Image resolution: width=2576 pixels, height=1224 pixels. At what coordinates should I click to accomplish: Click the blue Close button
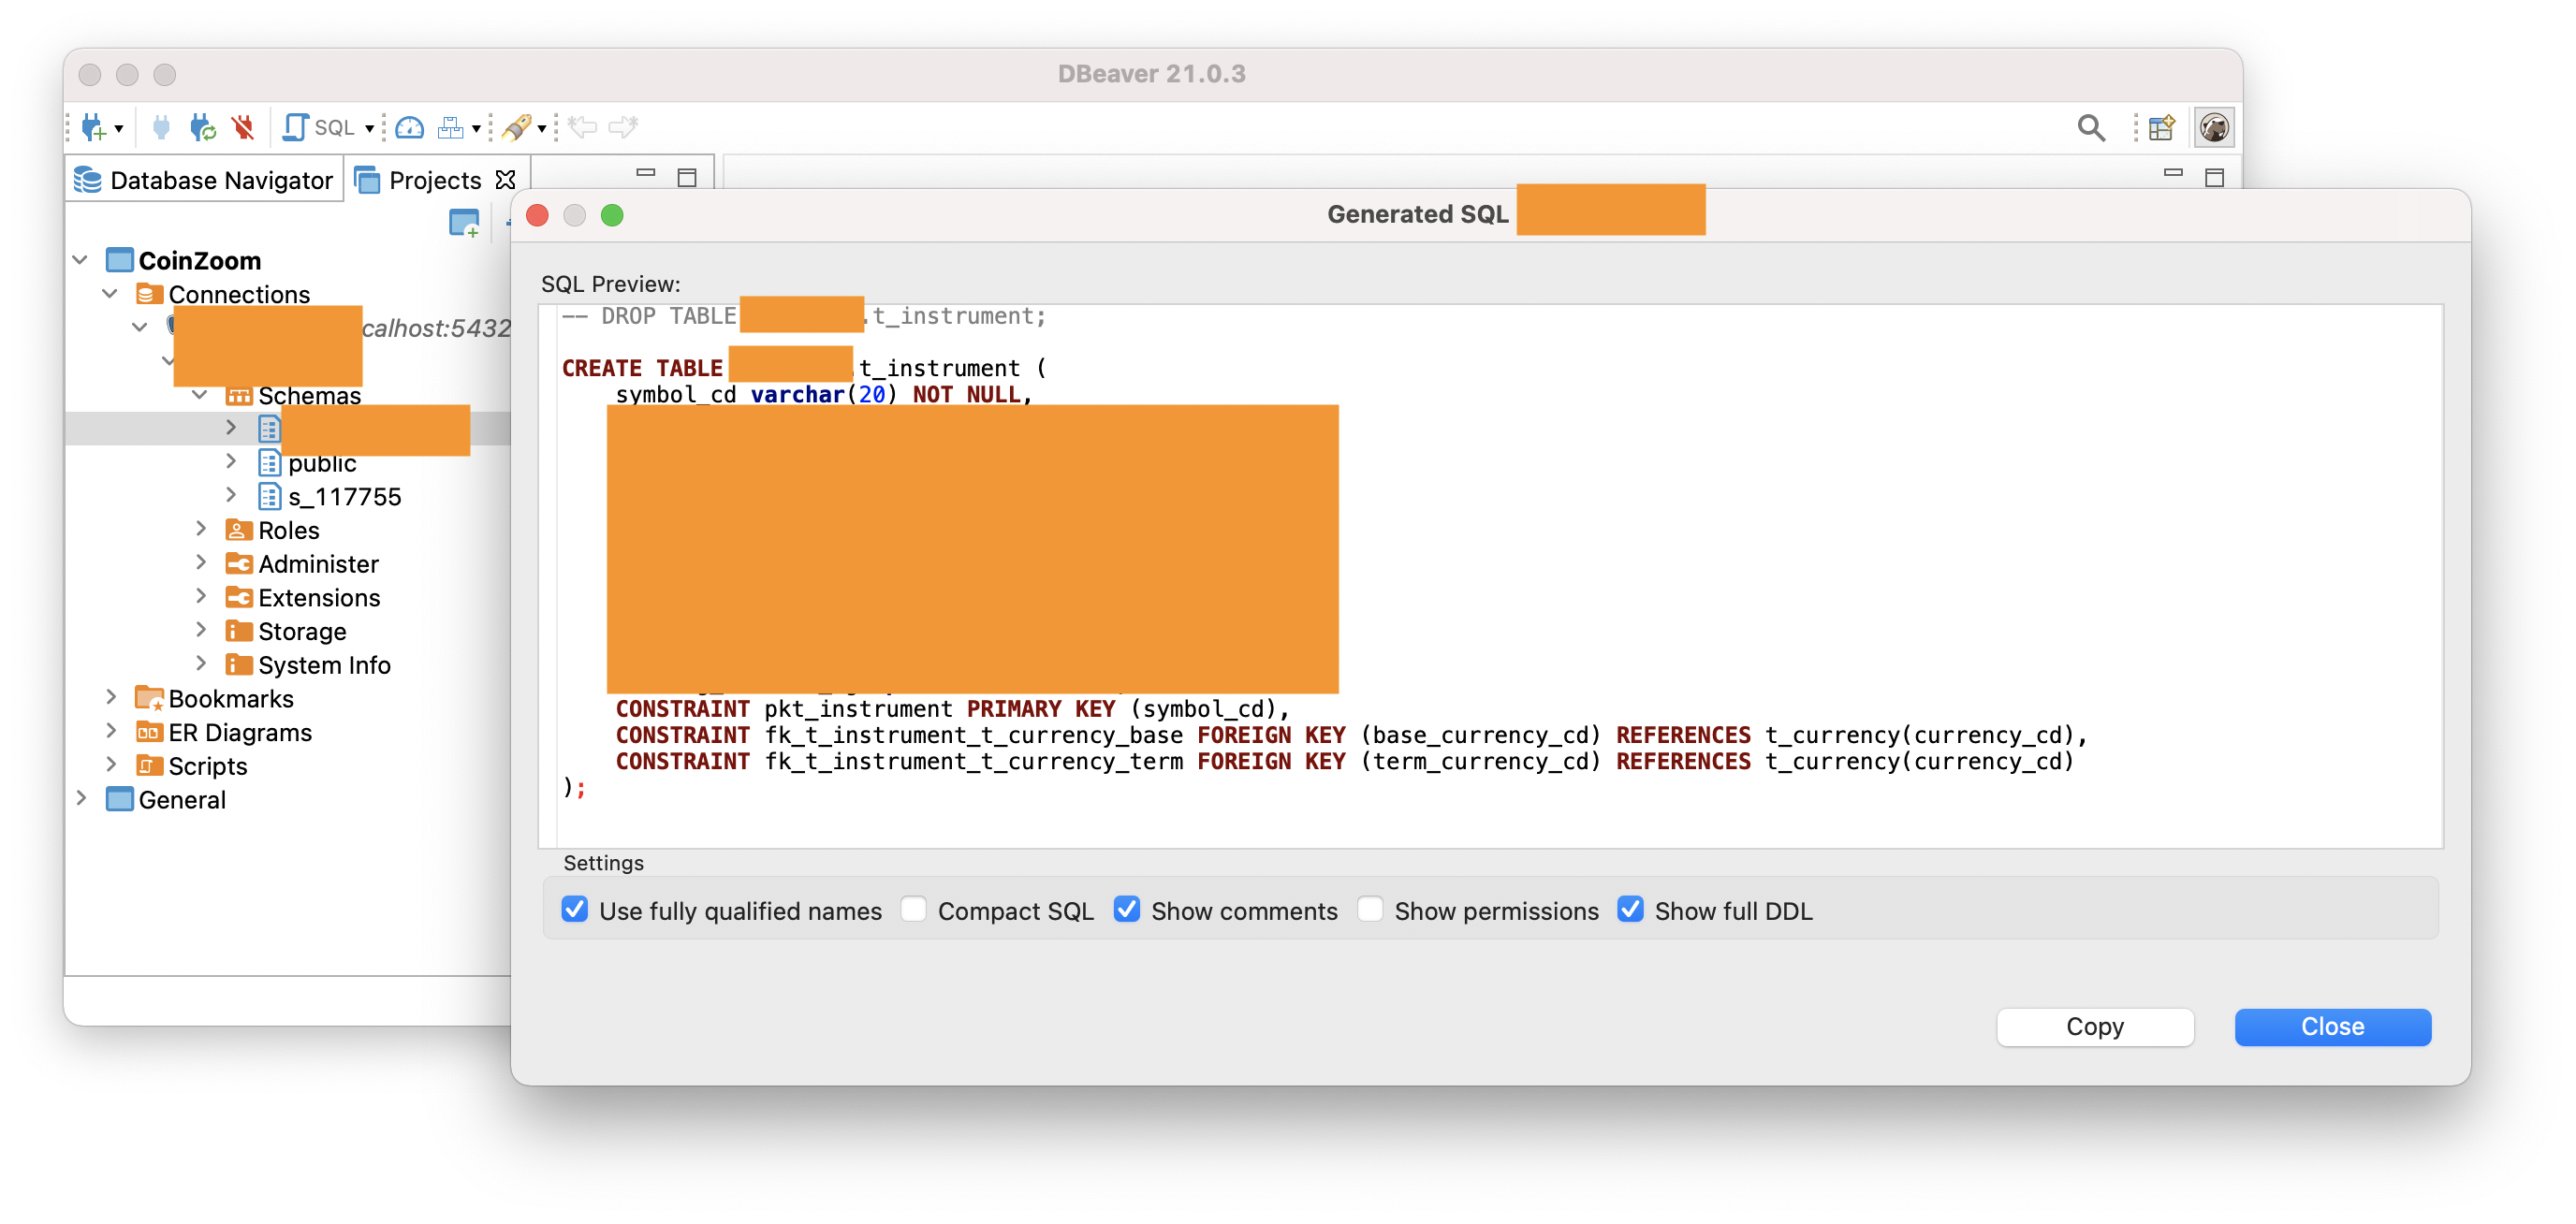tap(2332, 1026)
